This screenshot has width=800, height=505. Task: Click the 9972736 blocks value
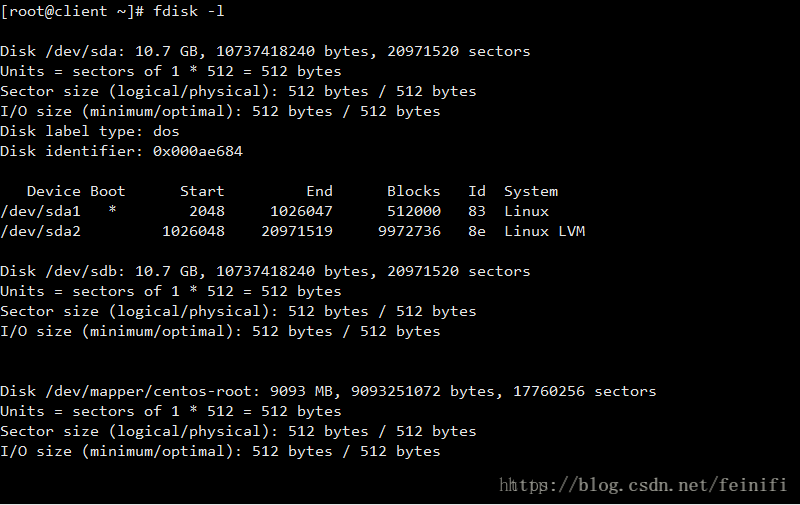[409, 231]
